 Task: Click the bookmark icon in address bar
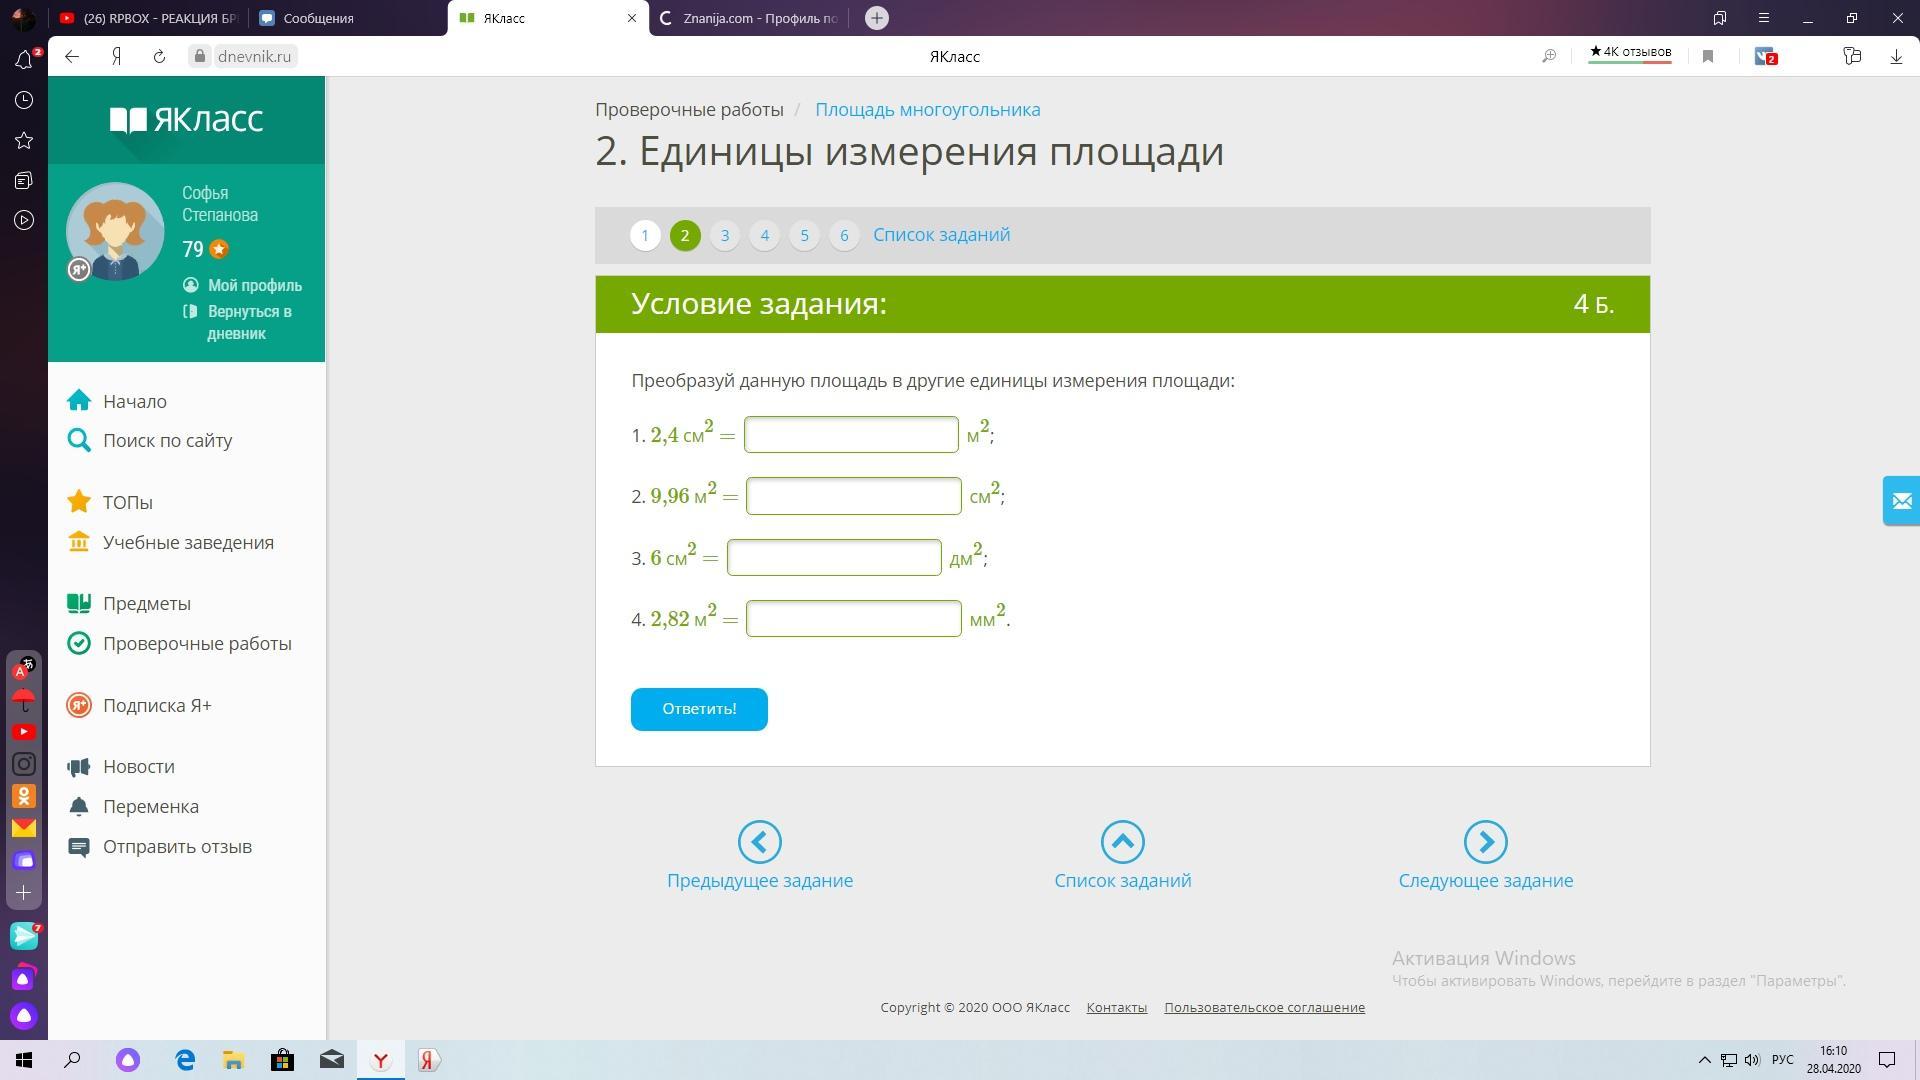tap(1708, 57)
